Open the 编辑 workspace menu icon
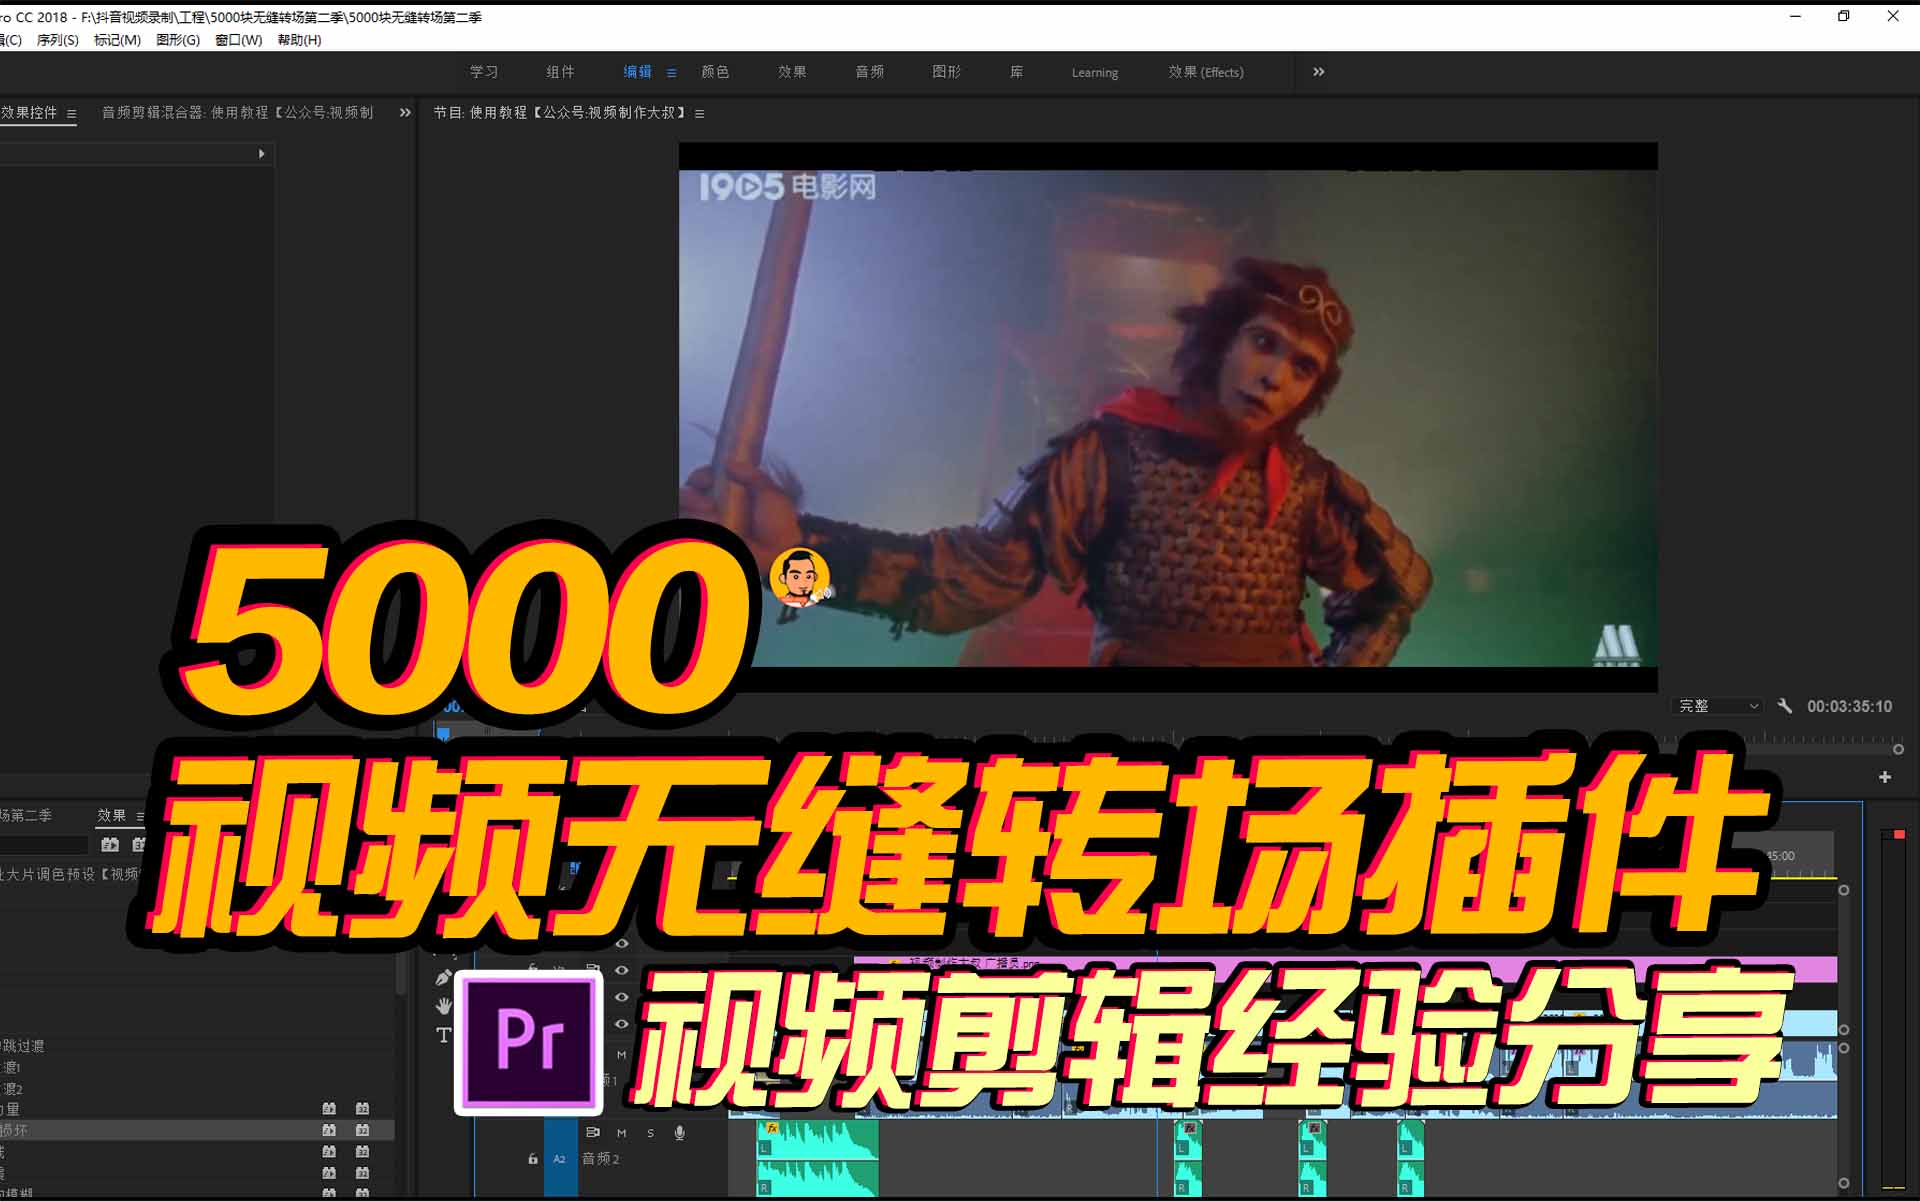The width and height of the screenshot is (1920, 1201). 671,73
